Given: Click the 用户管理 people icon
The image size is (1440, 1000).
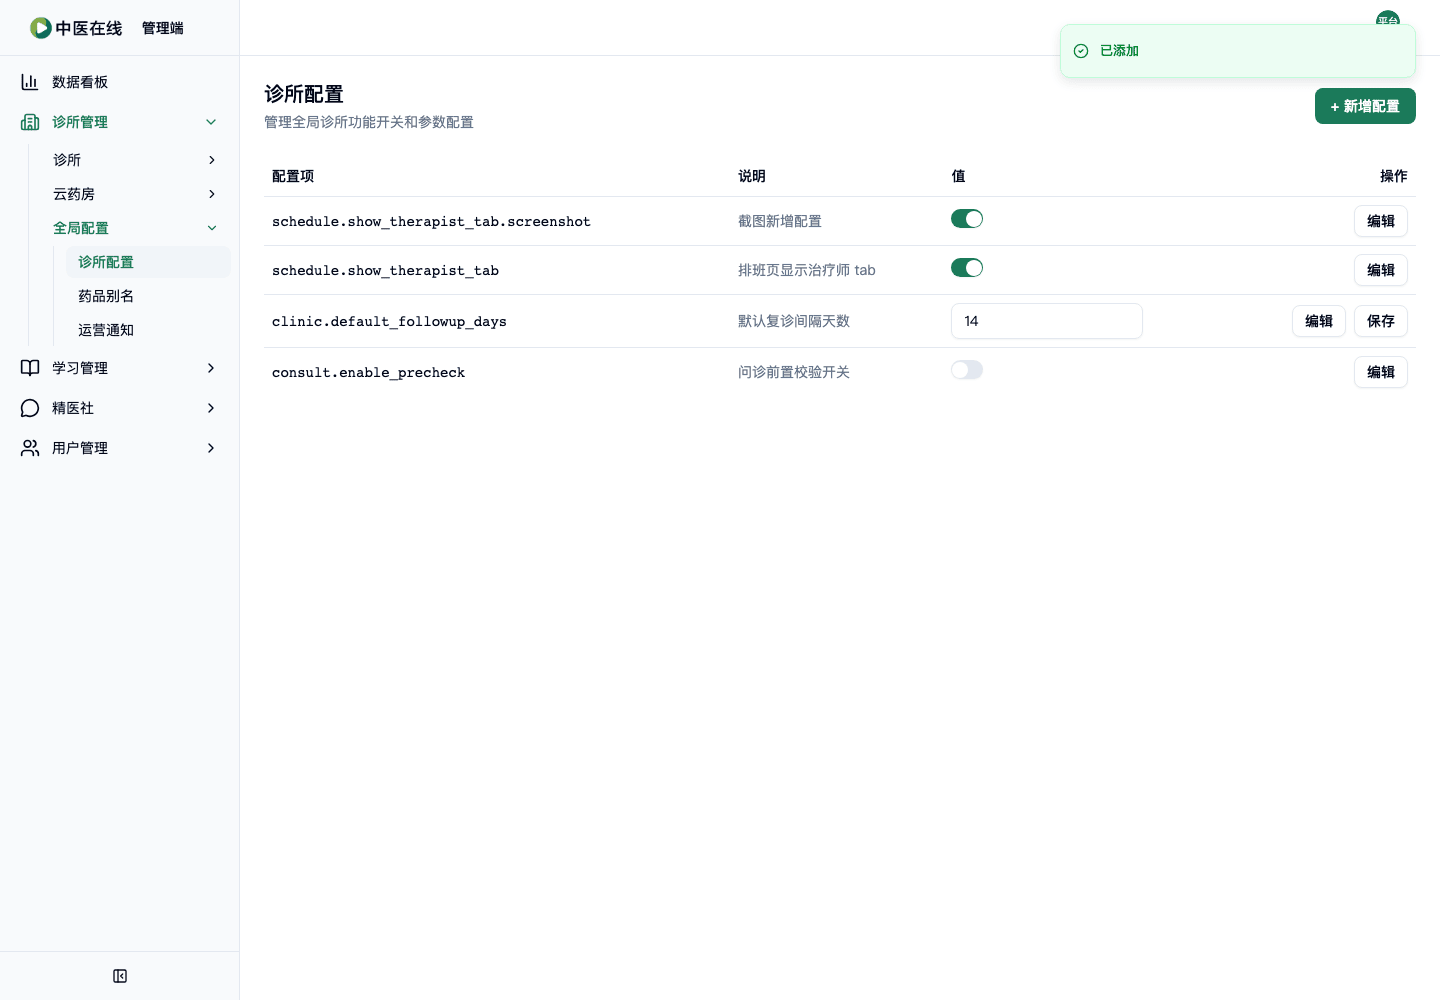Looking at the screenshot, I should pyautogui.click(x=30, y=448).
